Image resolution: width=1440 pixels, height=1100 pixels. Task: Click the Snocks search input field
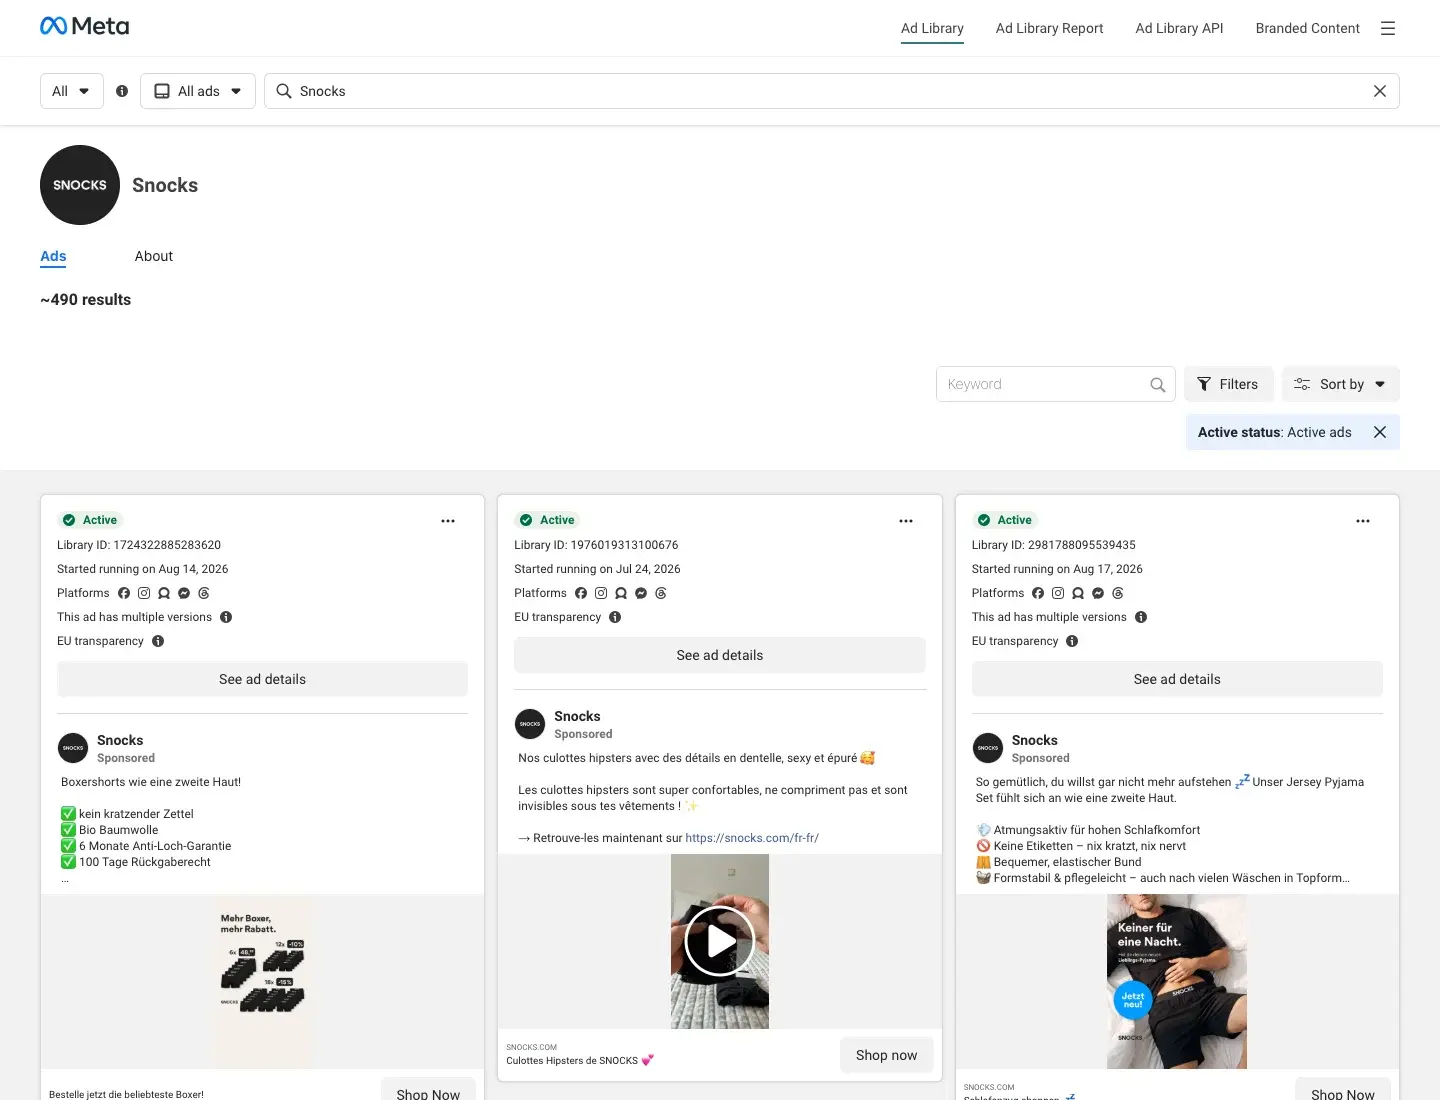(831, 91)
